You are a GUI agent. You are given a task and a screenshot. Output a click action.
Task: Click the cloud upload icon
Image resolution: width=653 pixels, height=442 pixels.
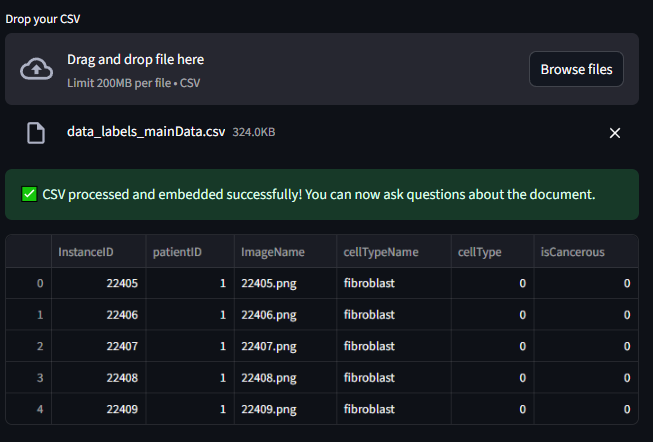click(x=36, y=69)
